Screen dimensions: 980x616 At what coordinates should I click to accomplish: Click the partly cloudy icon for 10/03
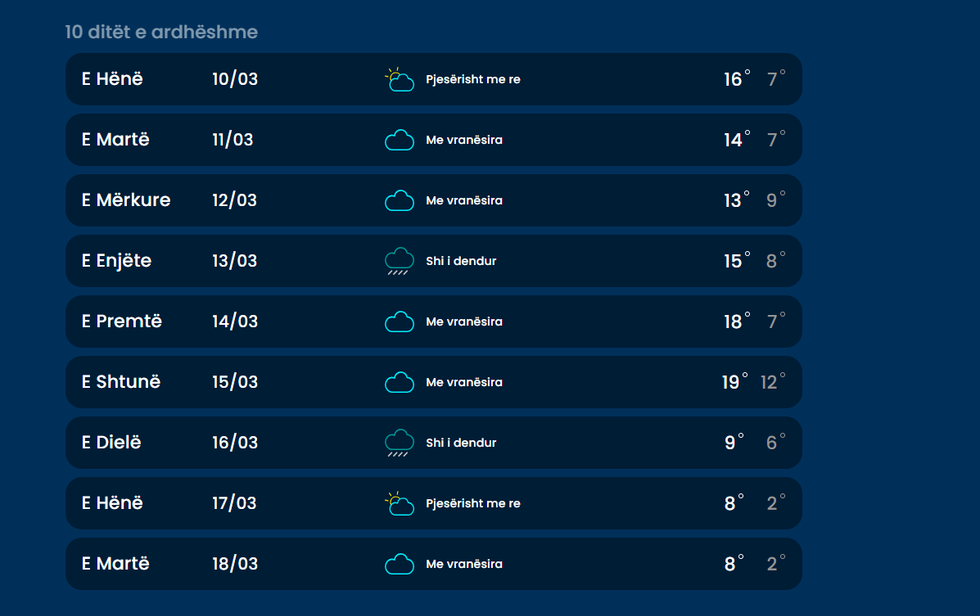(399, 80)
